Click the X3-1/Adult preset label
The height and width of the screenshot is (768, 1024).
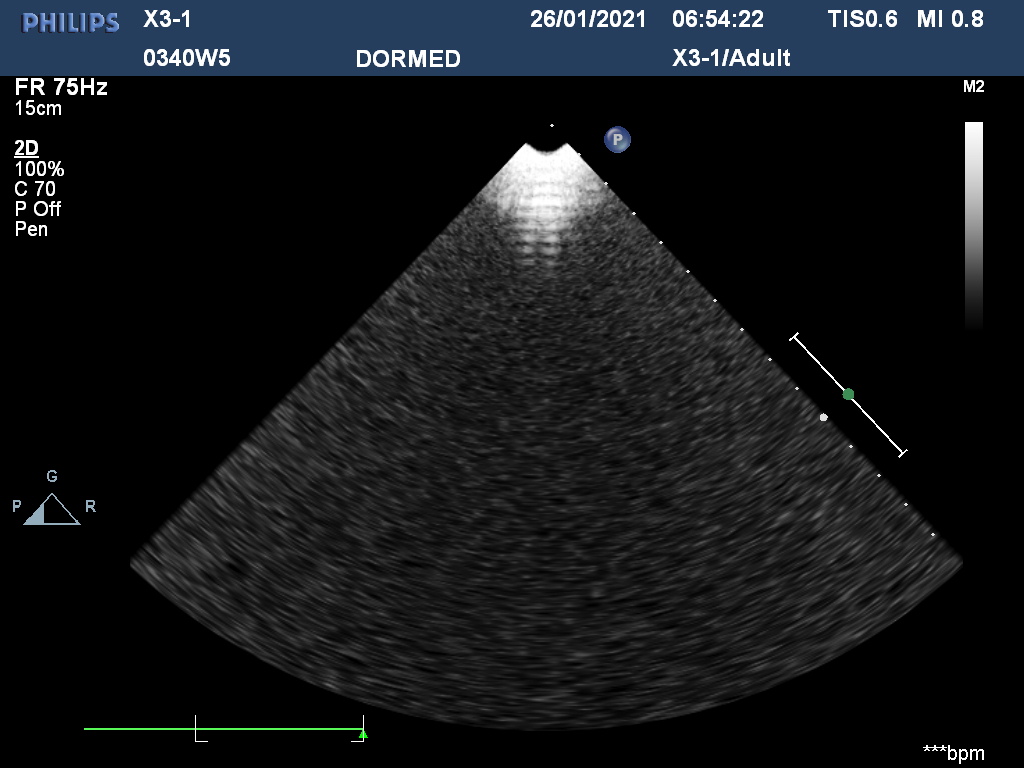pos(732,58)
